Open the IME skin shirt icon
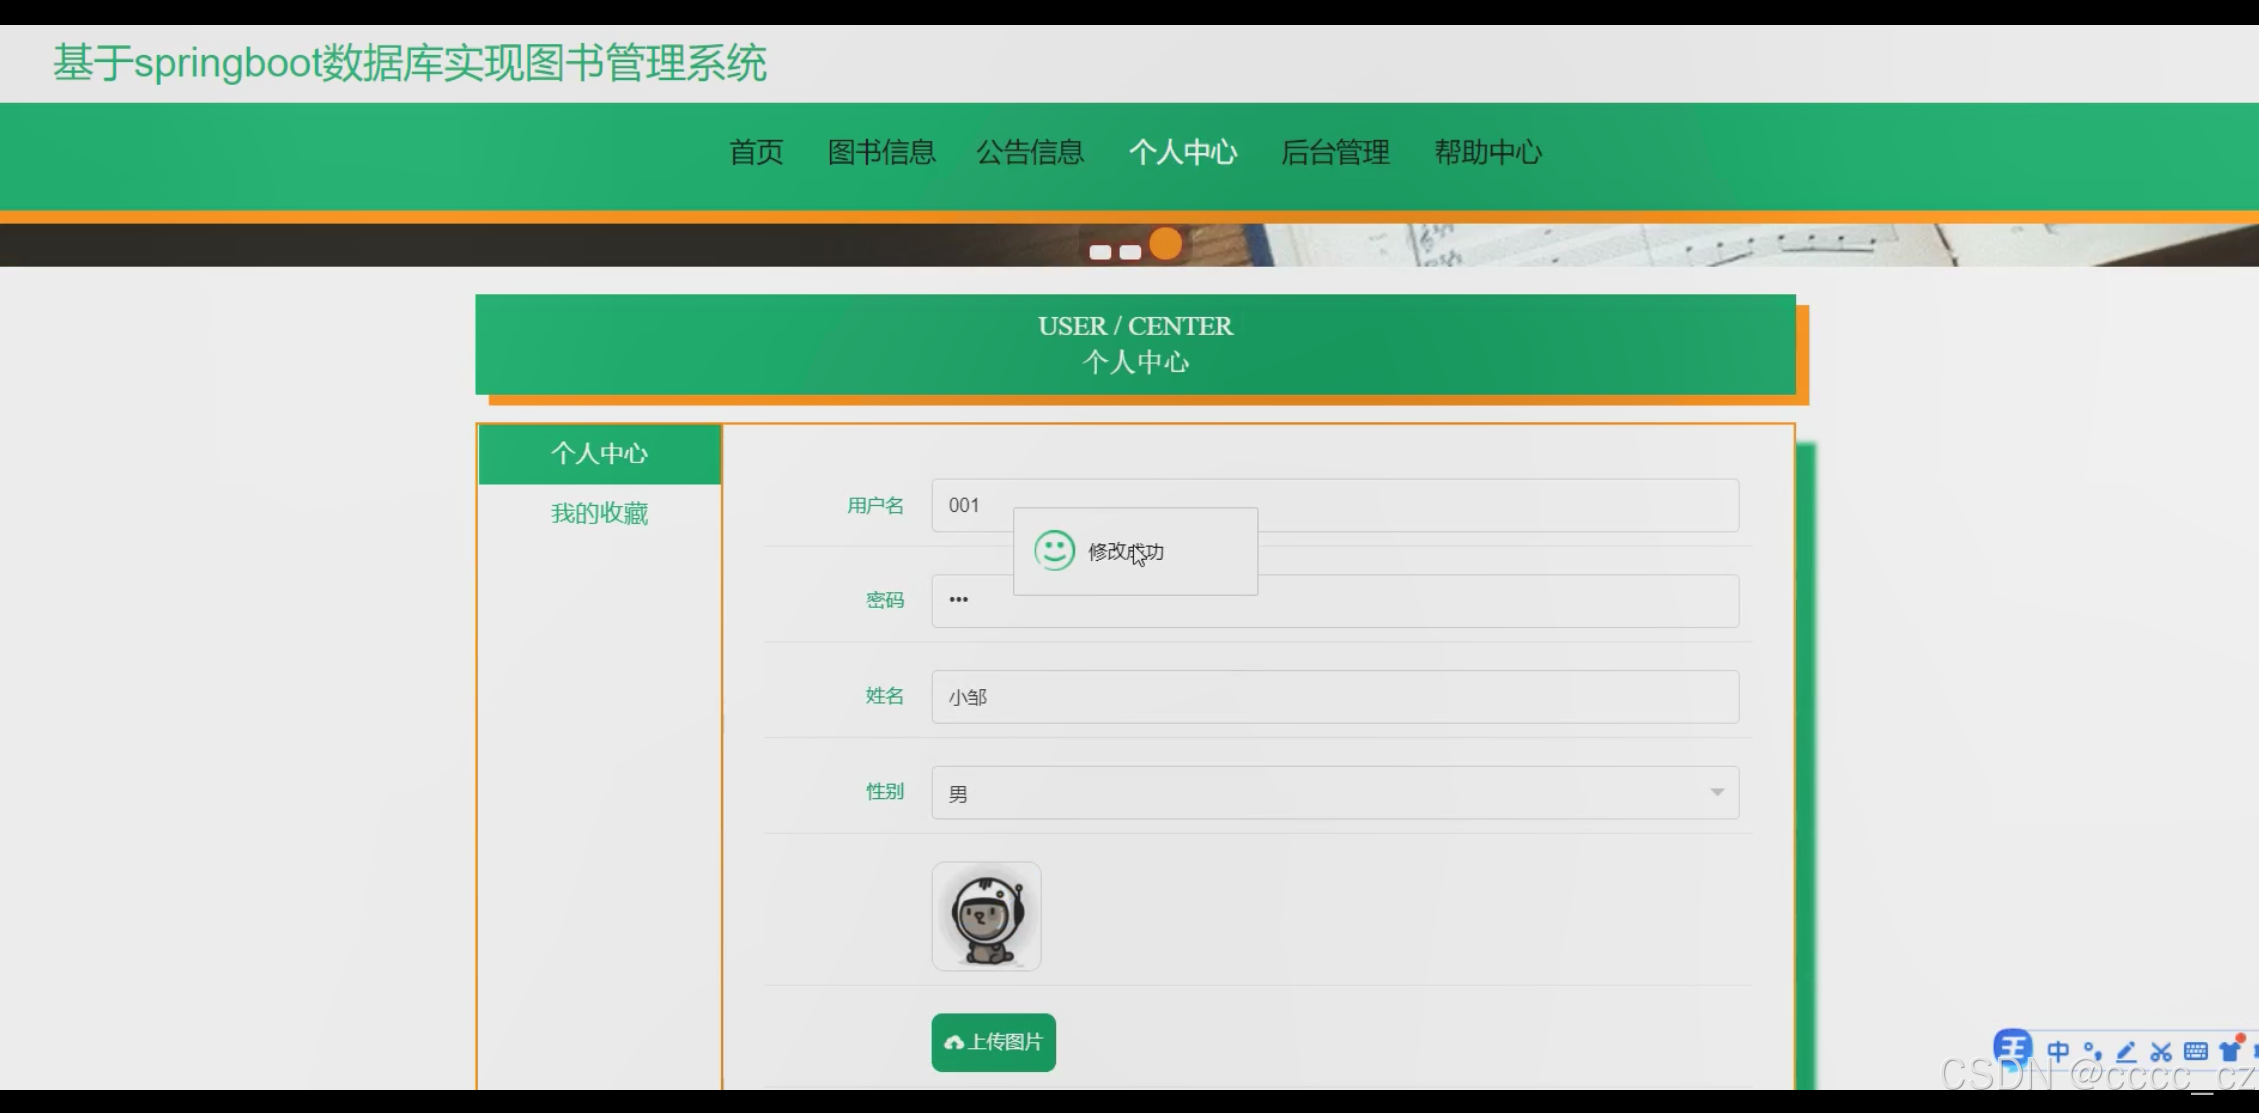This screenshot has width=2259, height=1113. click(x=2230, y=1051)
